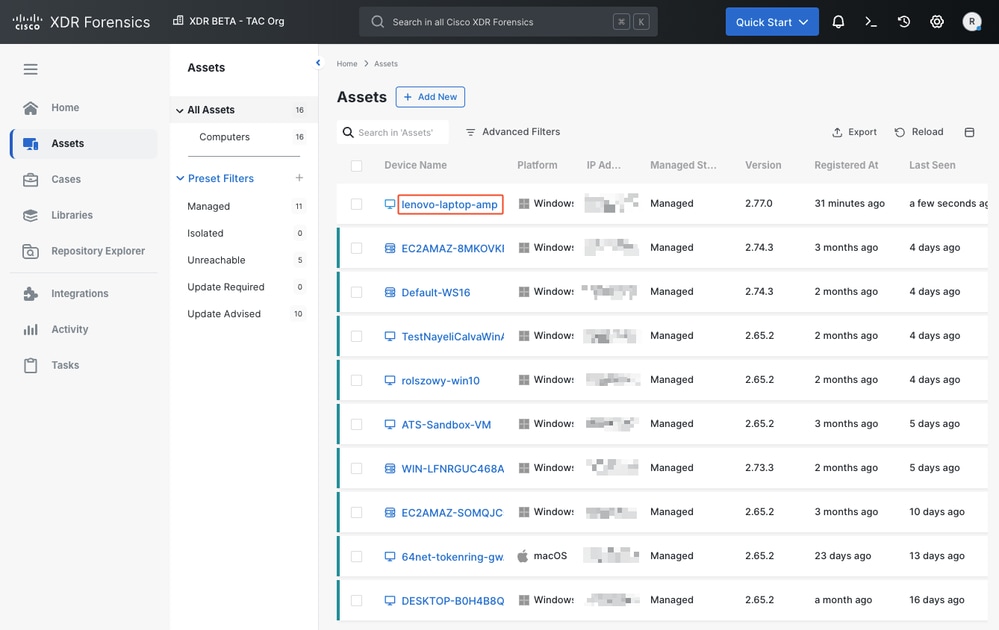The height and width of the screenshot is (630, 999).
Task: Open the notifications bell icon
Action: pos(838,21)
